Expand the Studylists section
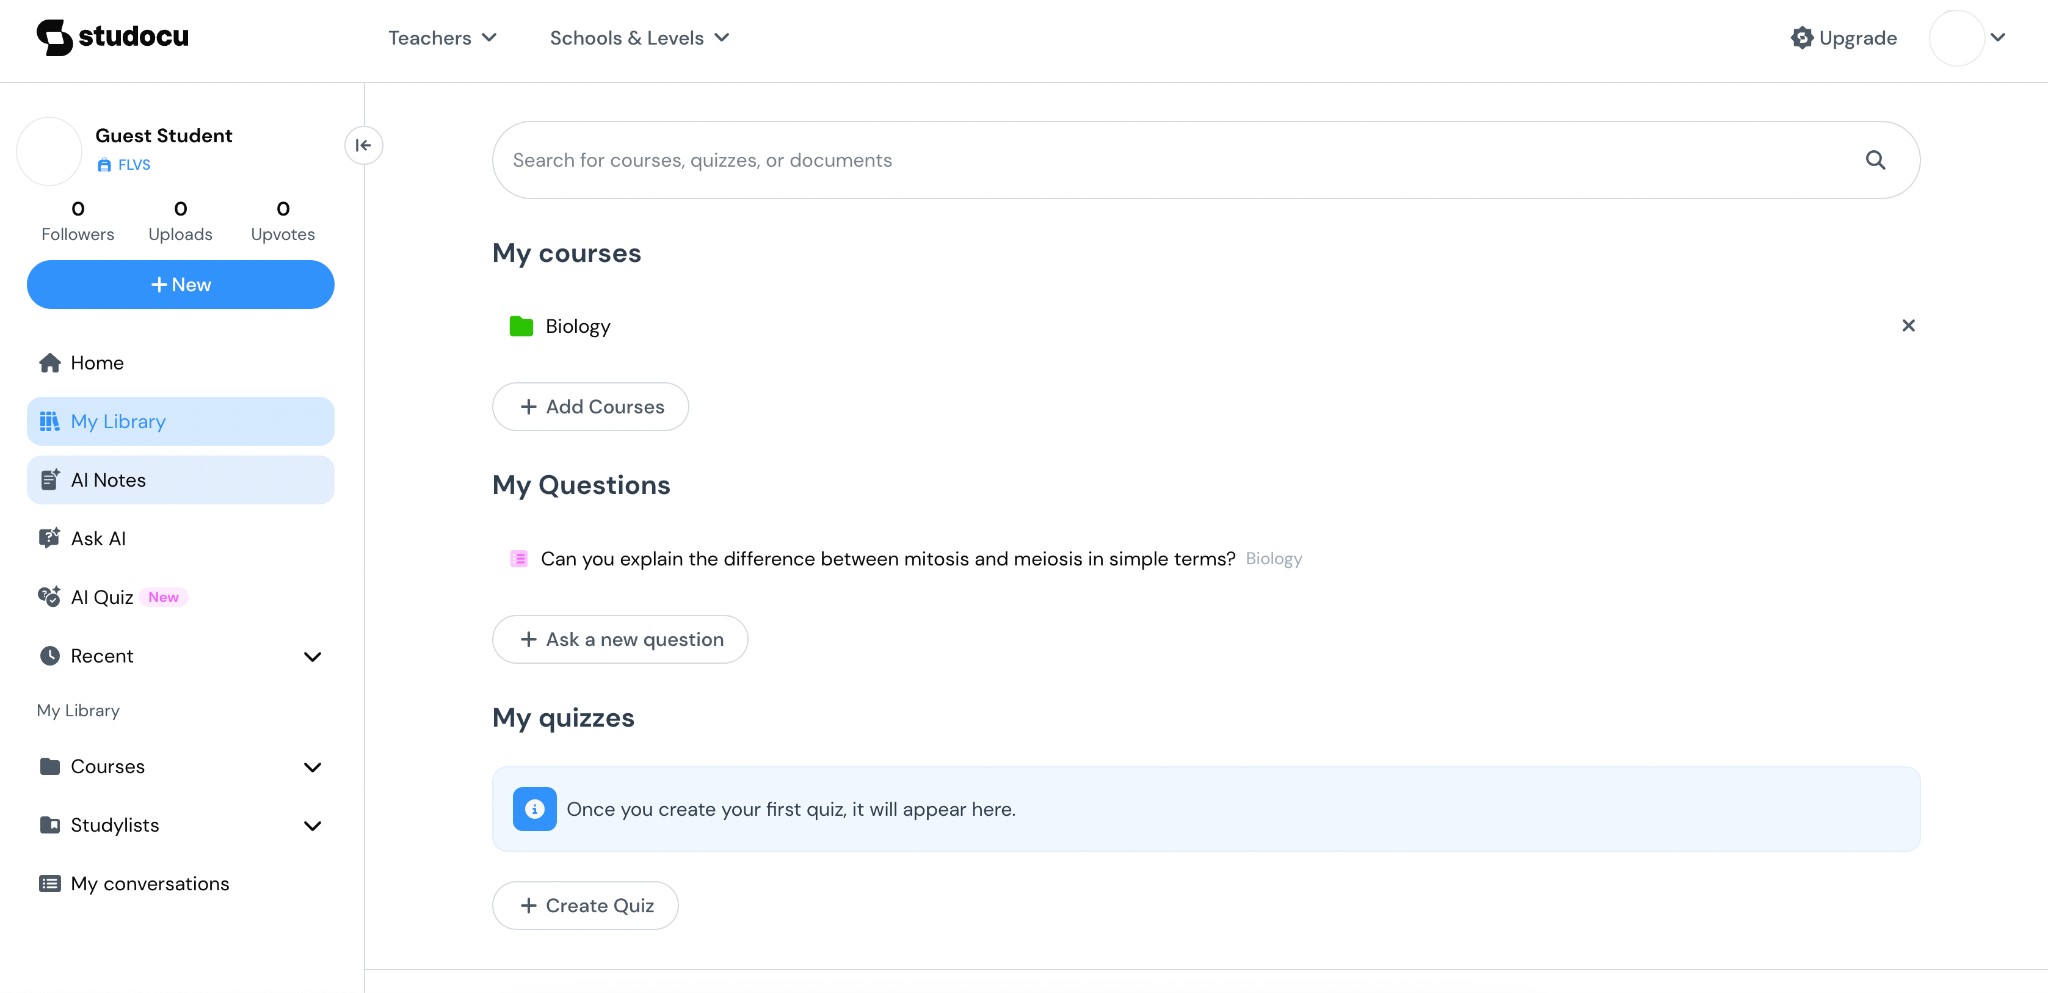This screenshot has height=993, width=2048. pyautogui.click(x=312, y=826)
